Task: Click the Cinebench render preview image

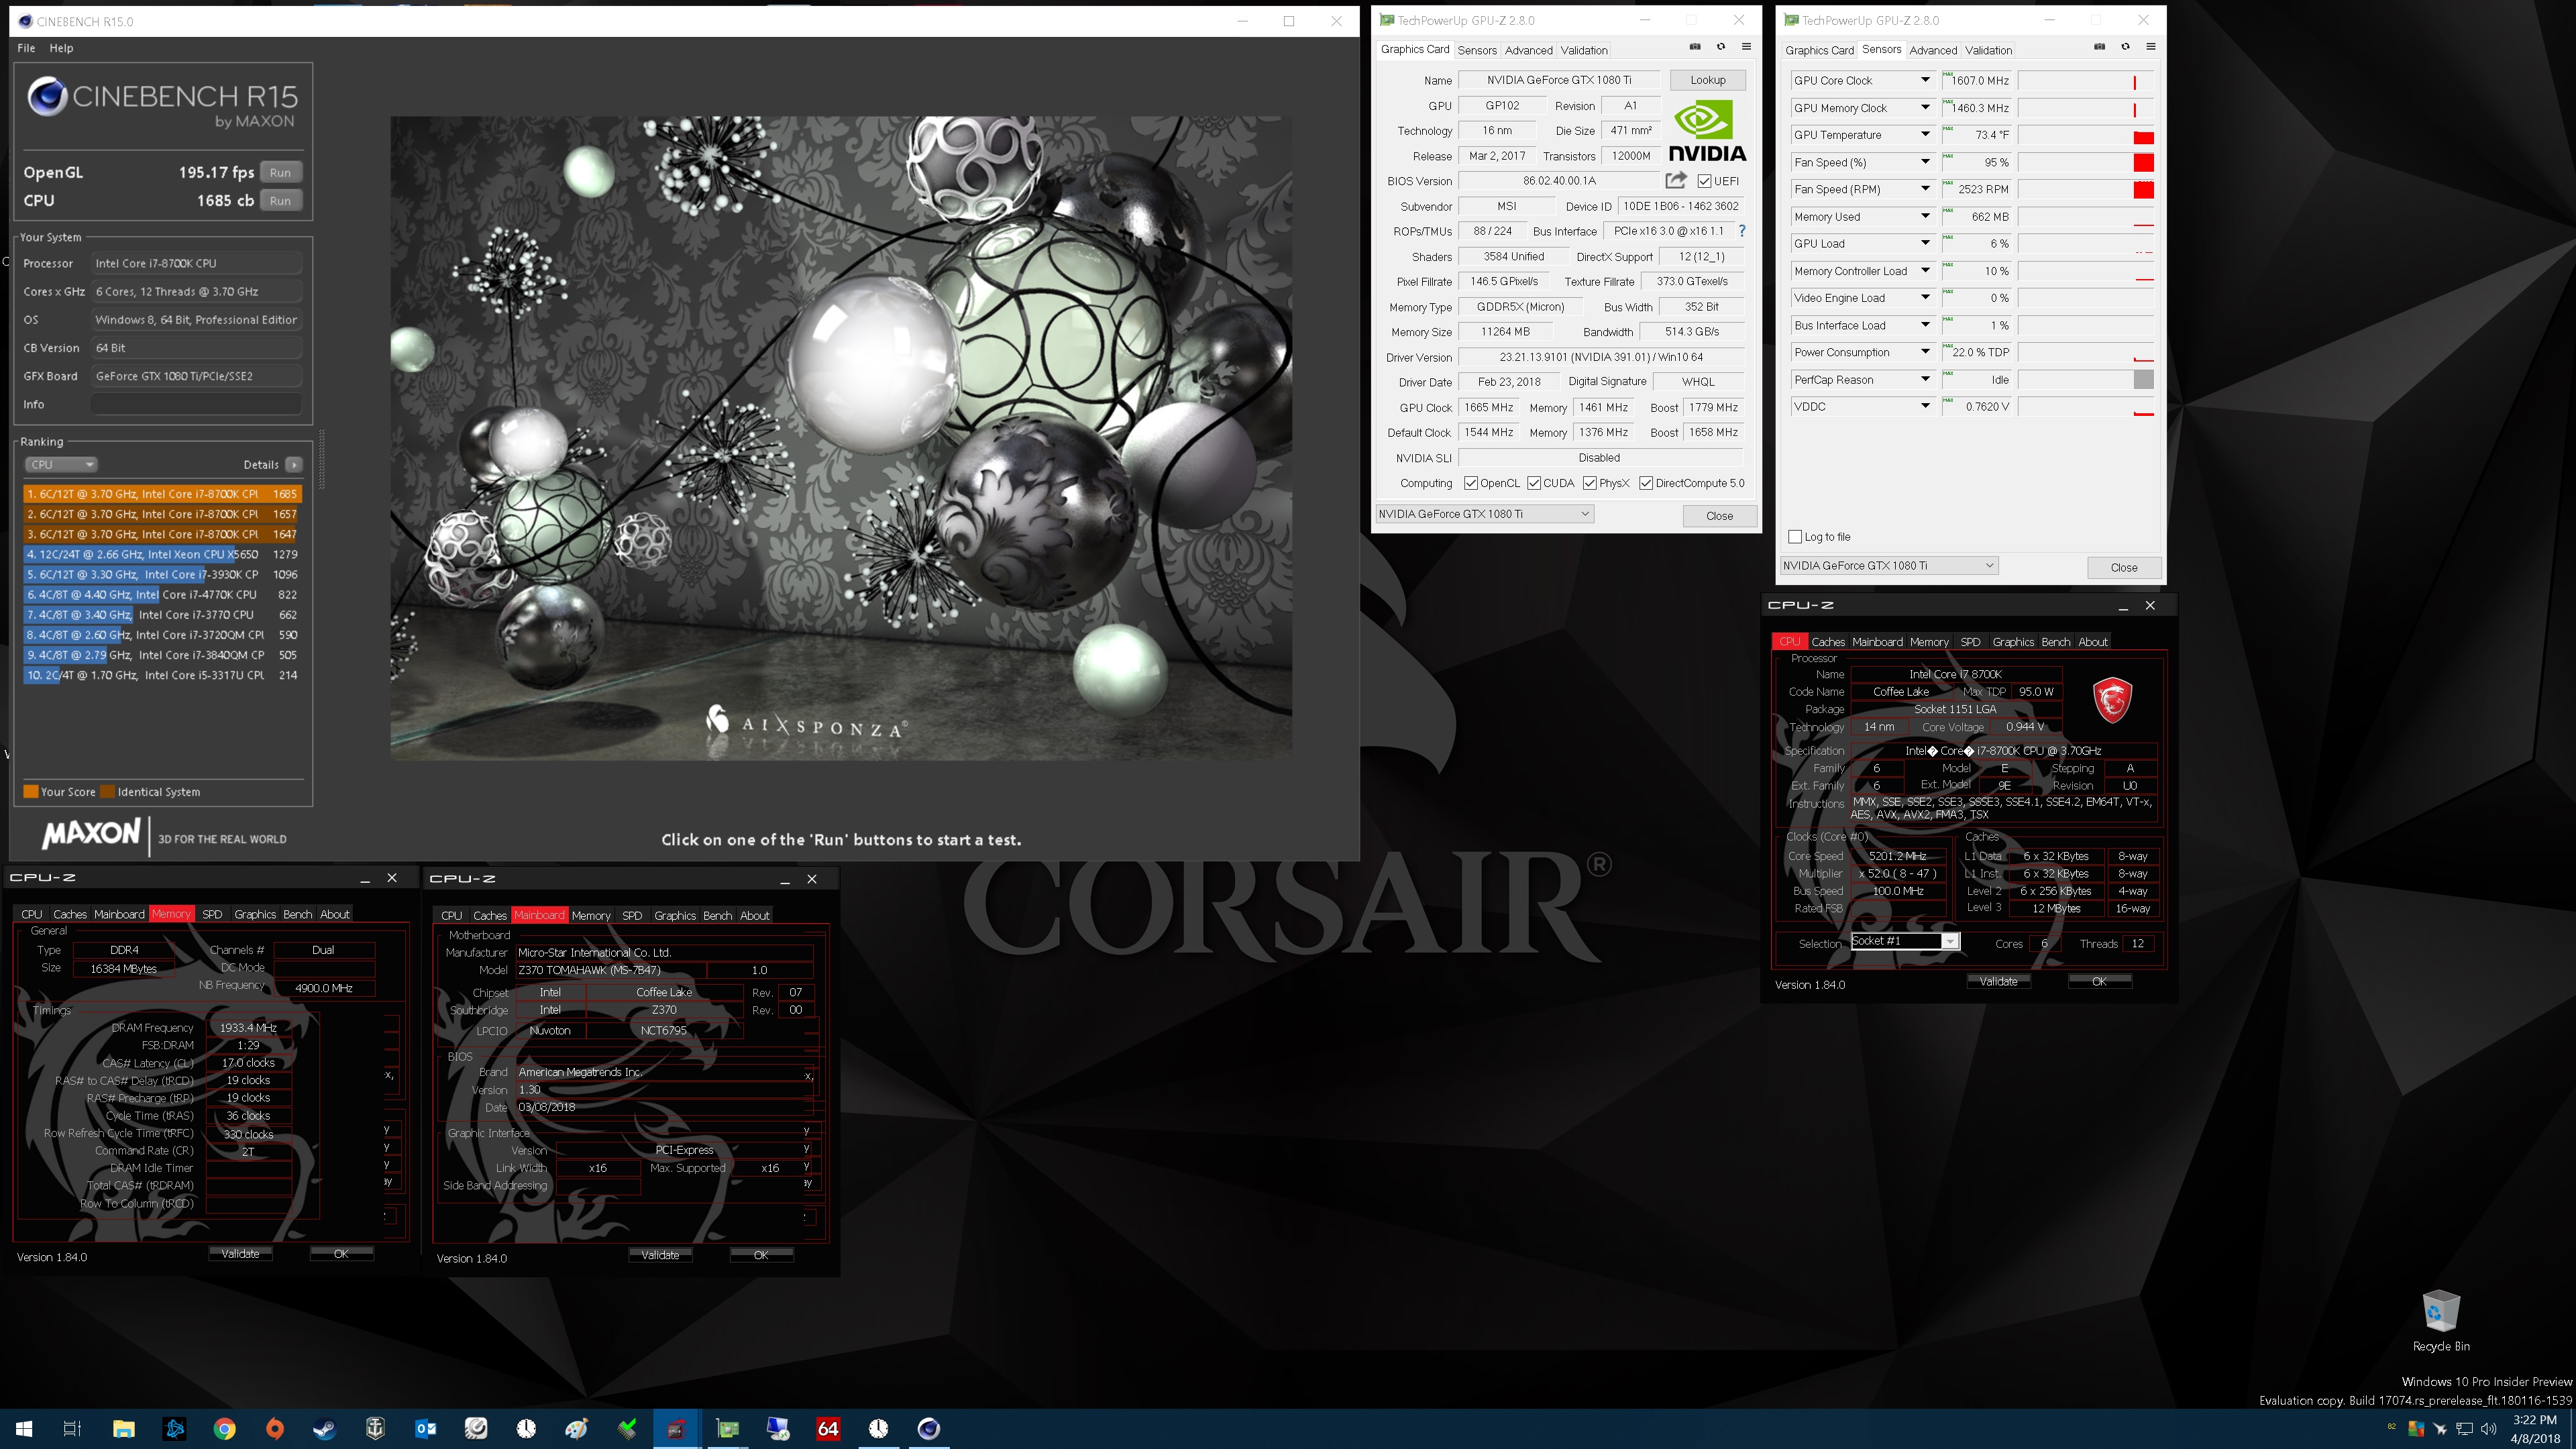Action: pos(840,438)
